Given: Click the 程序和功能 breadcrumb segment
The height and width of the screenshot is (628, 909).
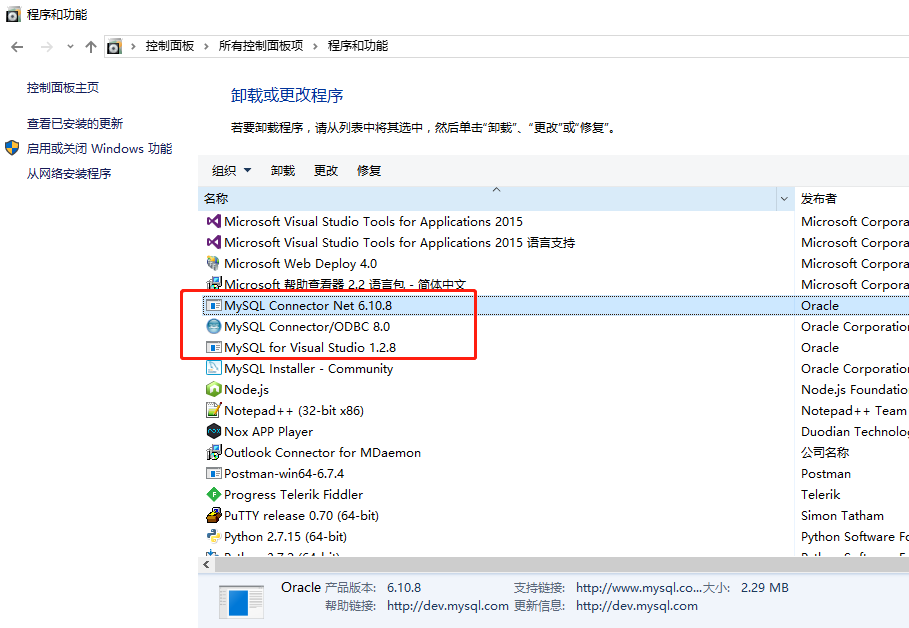Looking at the screenshot, I should 358,46.
